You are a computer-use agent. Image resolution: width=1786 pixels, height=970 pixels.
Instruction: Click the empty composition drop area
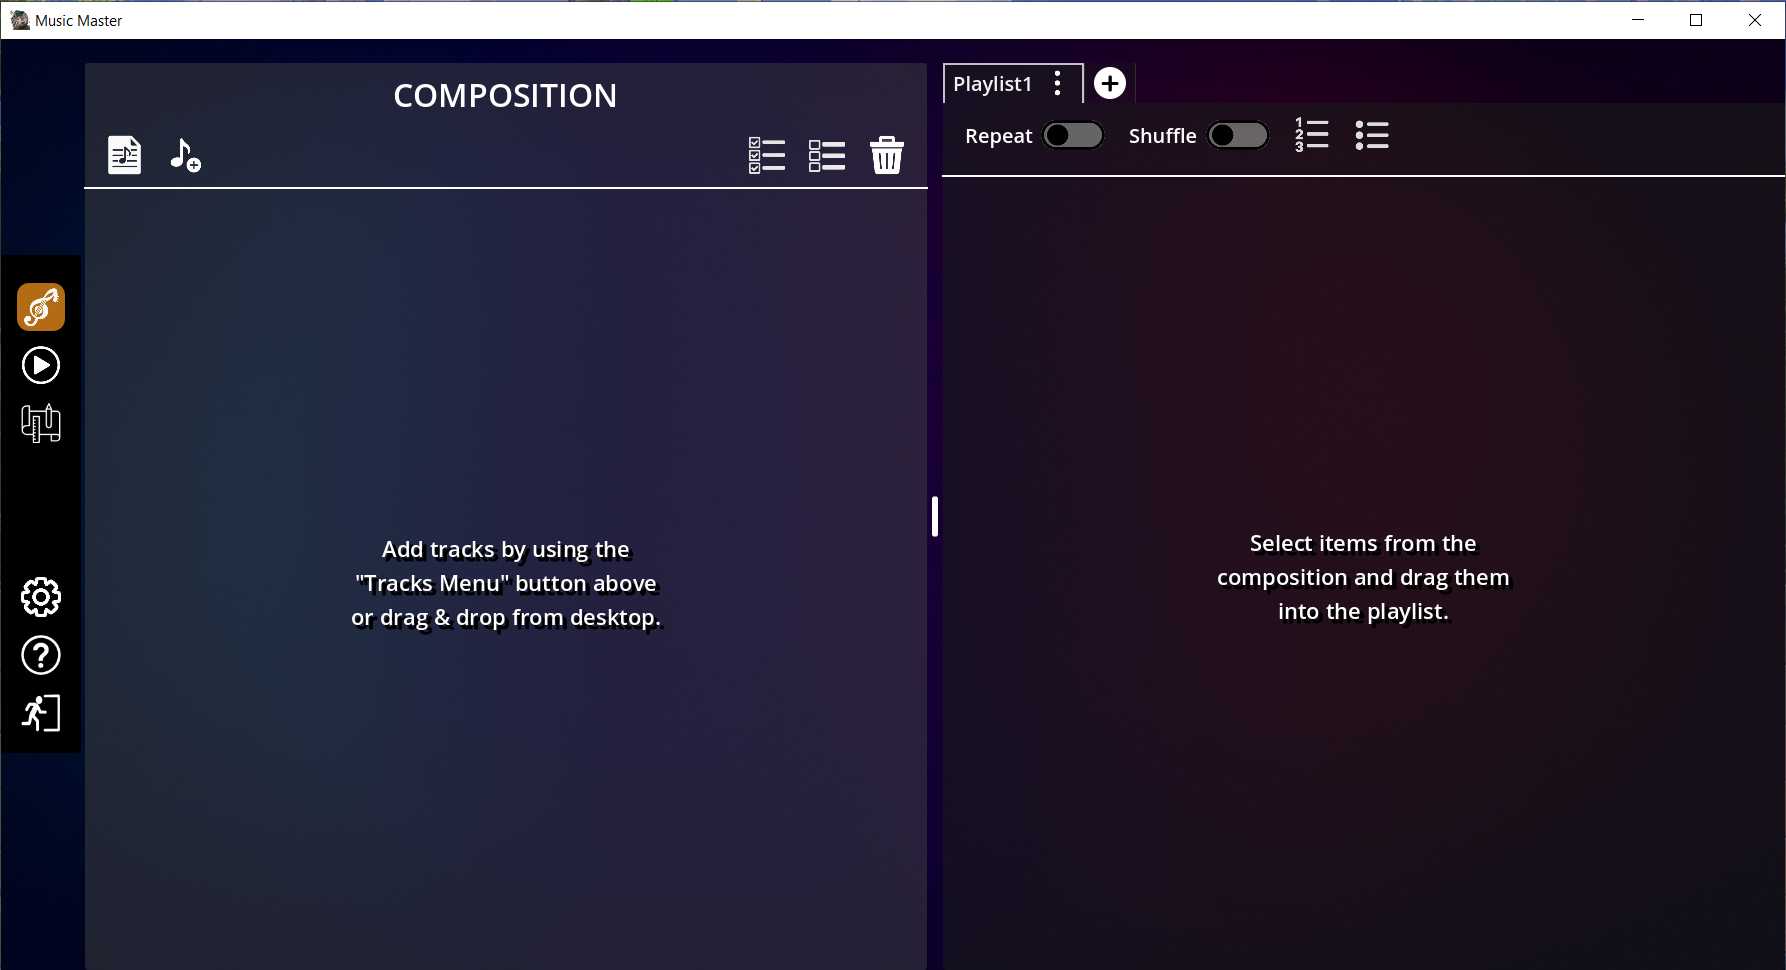pyautogui.click(x=506, y=400)
